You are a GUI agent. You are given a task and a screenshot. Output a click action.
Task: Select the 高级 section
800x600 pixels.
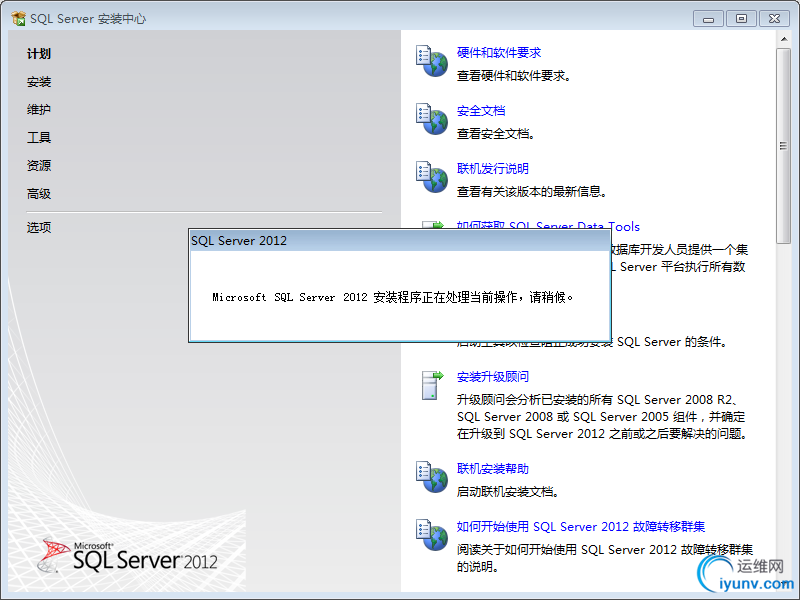pyautogui.click(x=39, y=193)
